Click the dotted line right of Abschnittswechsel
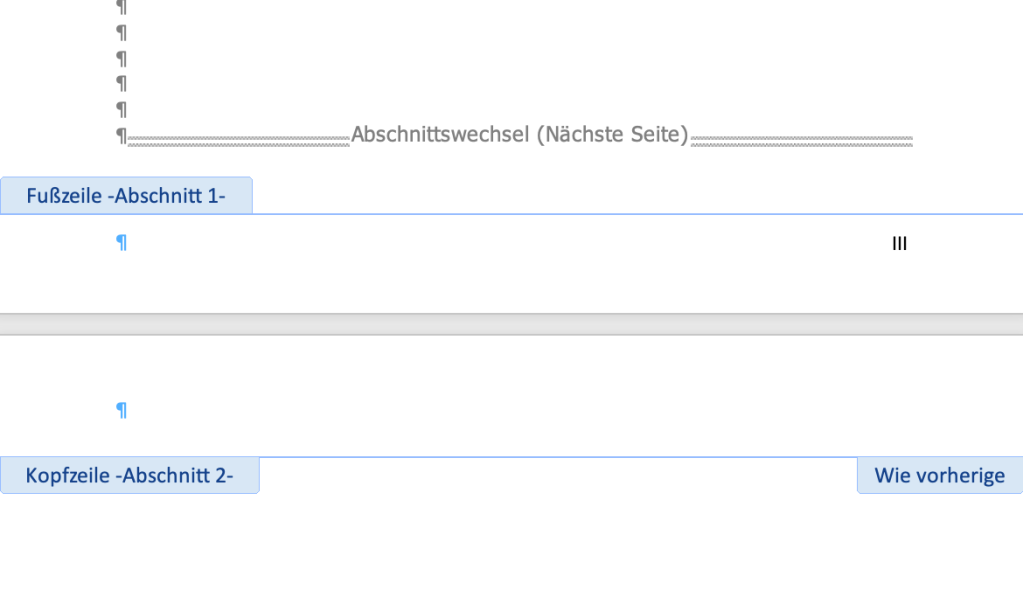The image size is (1023, 590). click(x=800, y=135)
